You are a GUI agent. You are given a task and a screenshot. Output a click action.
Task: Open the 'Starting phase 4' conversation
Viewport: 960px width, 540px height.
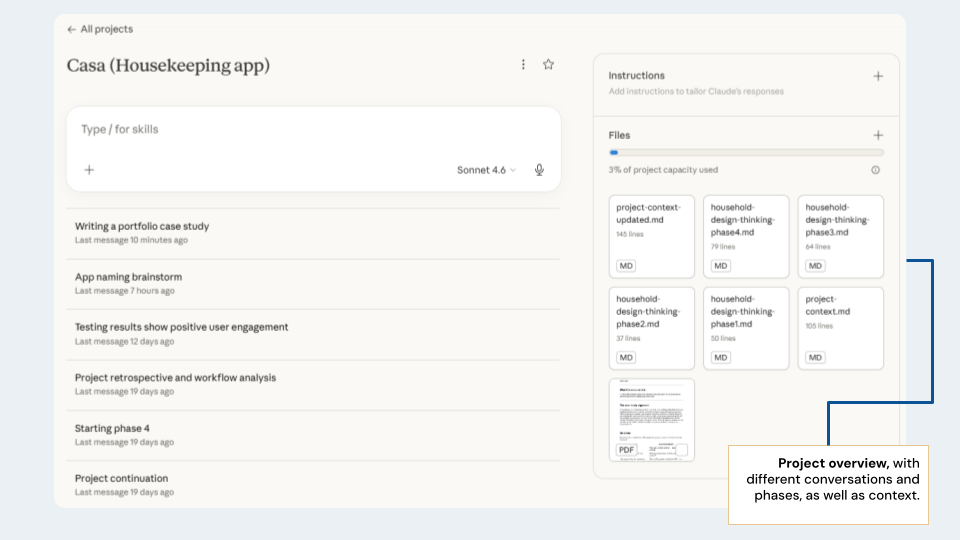313,435
